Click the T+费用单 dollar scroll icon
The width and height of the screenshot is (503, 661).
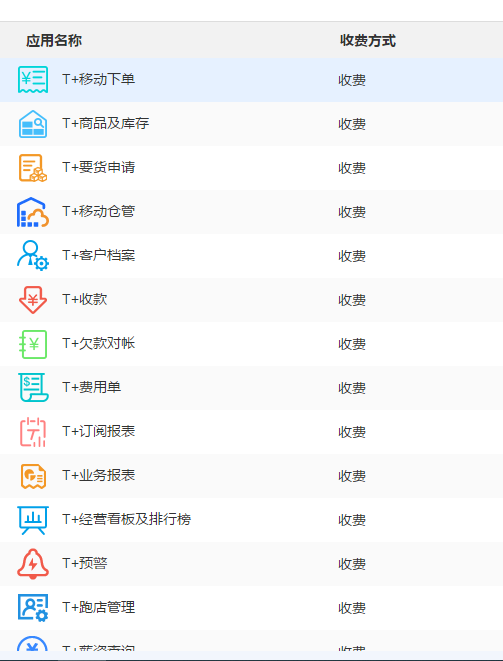coord(33,388)
